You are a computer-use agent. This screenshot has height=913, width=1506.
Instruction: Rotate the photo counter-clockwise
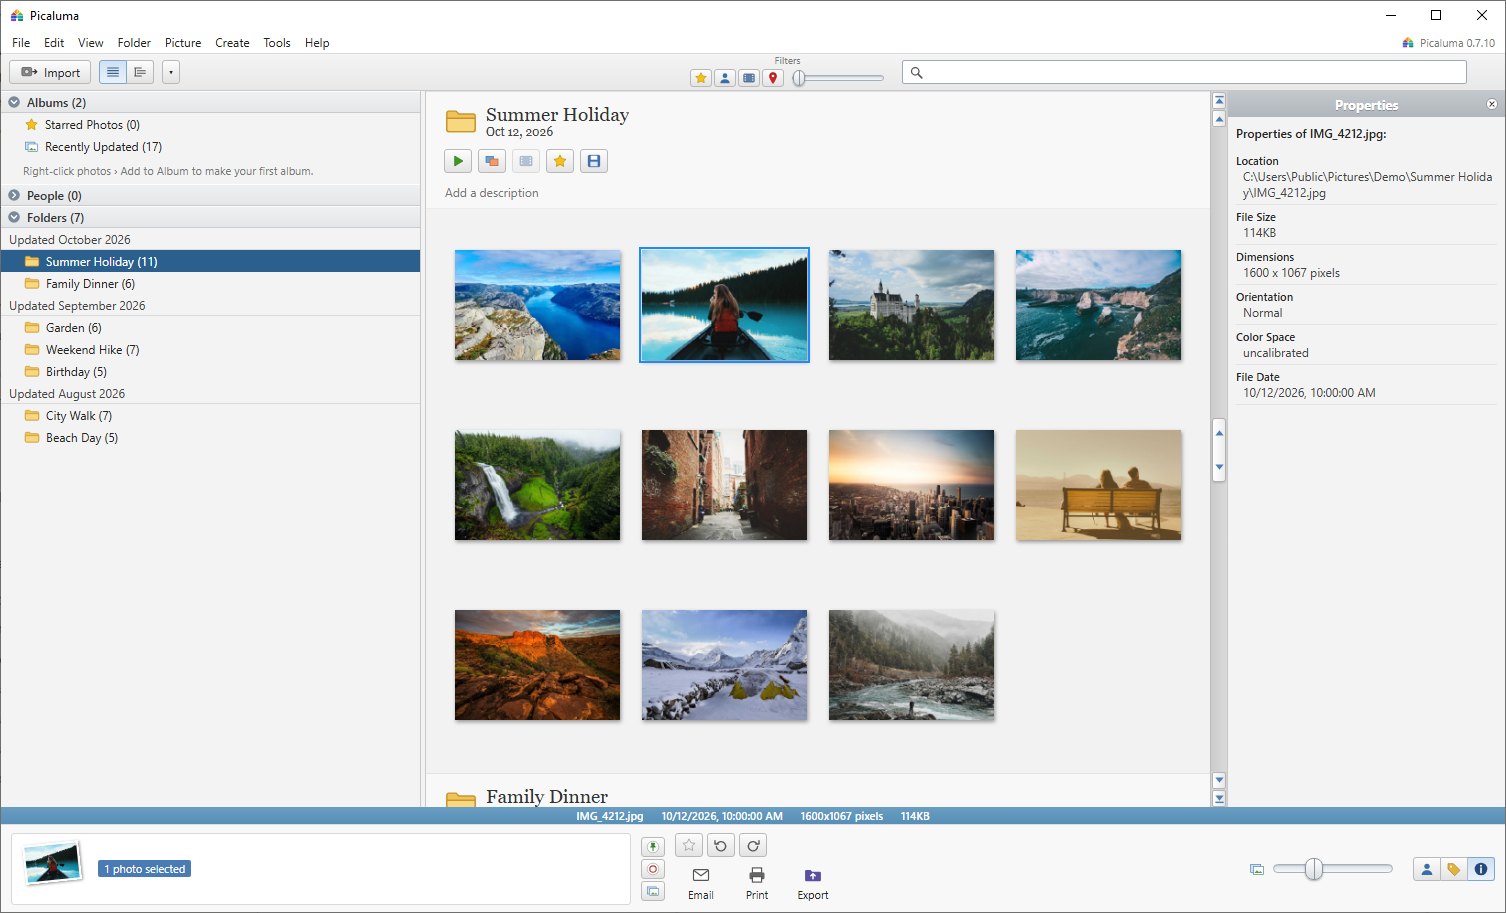(721, 846)
